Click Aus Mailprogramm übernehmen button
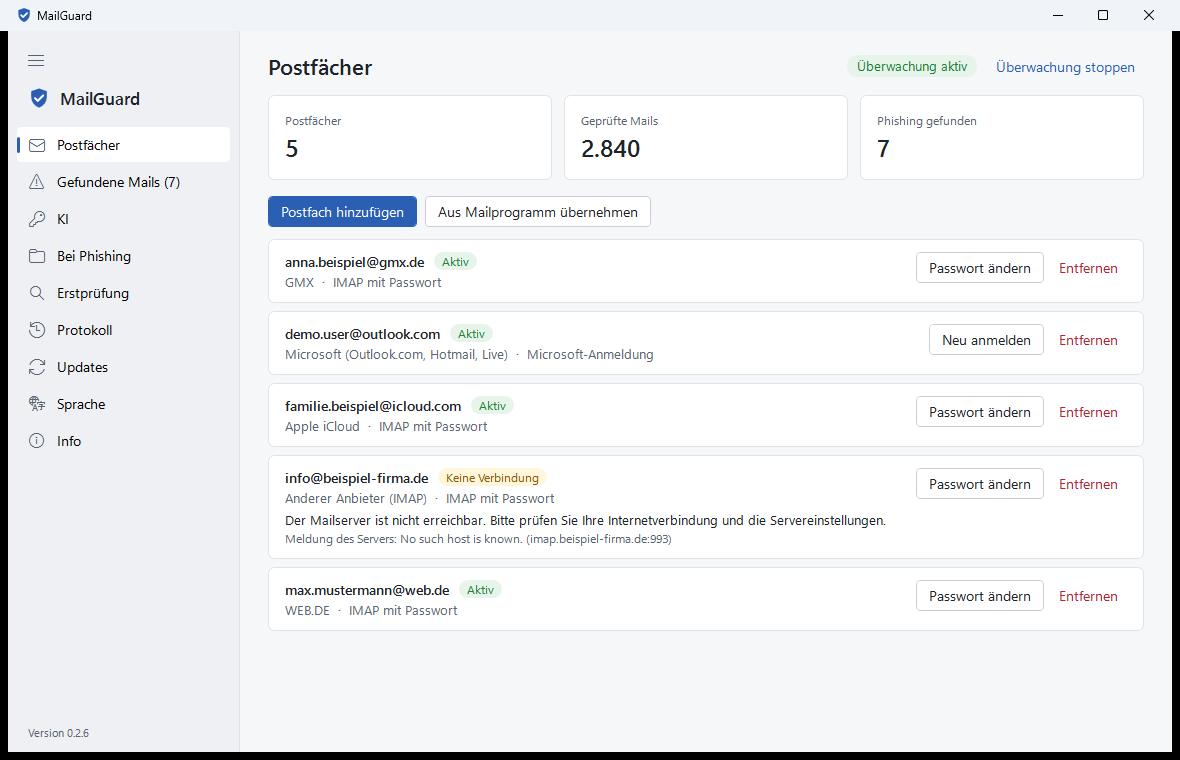 (x=538, y=212)
